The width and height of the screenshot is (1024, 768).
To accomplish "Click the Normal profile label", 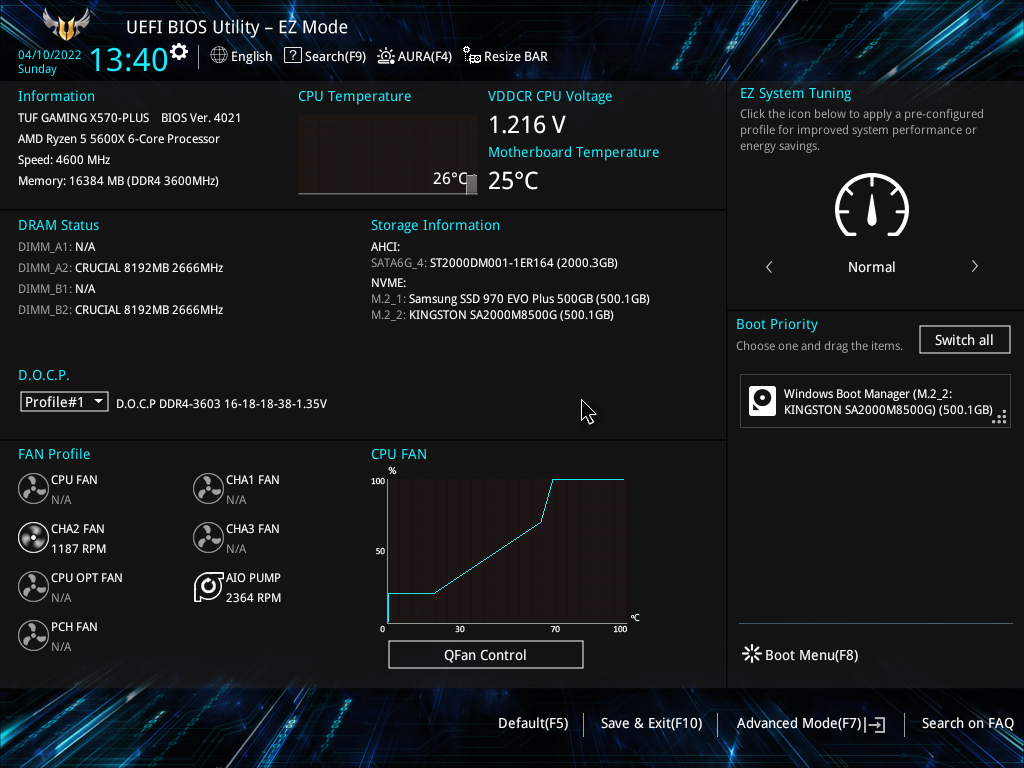I will coord(871,266).
